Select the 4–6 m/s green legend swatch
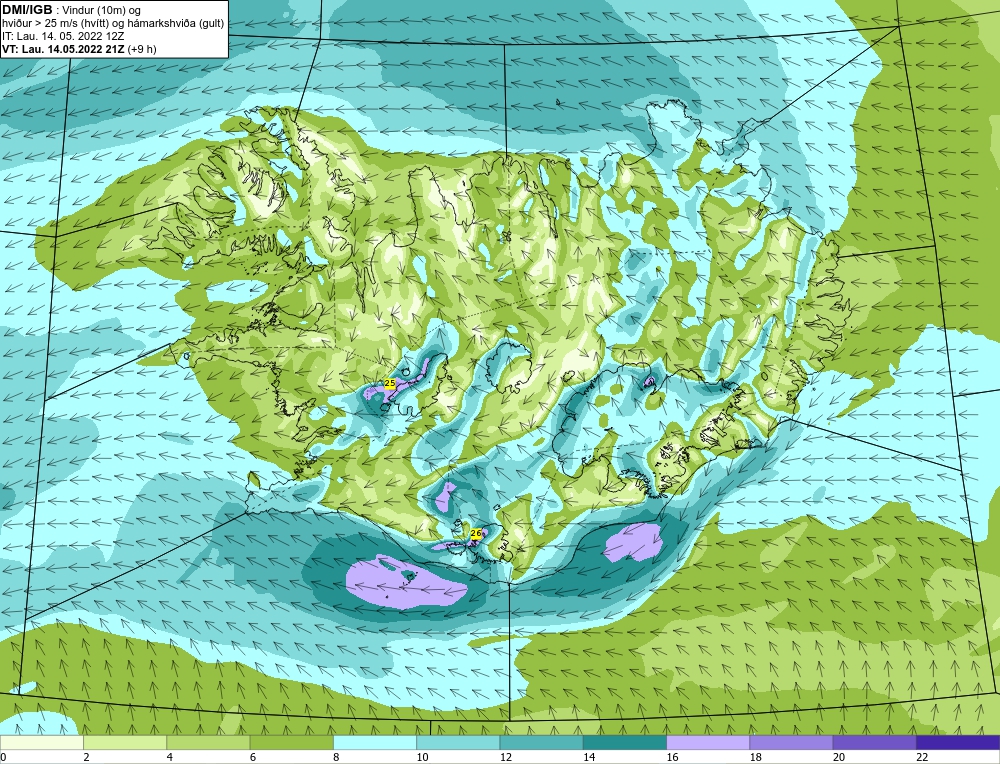The image size is (1000, 764). pos(209,742)
